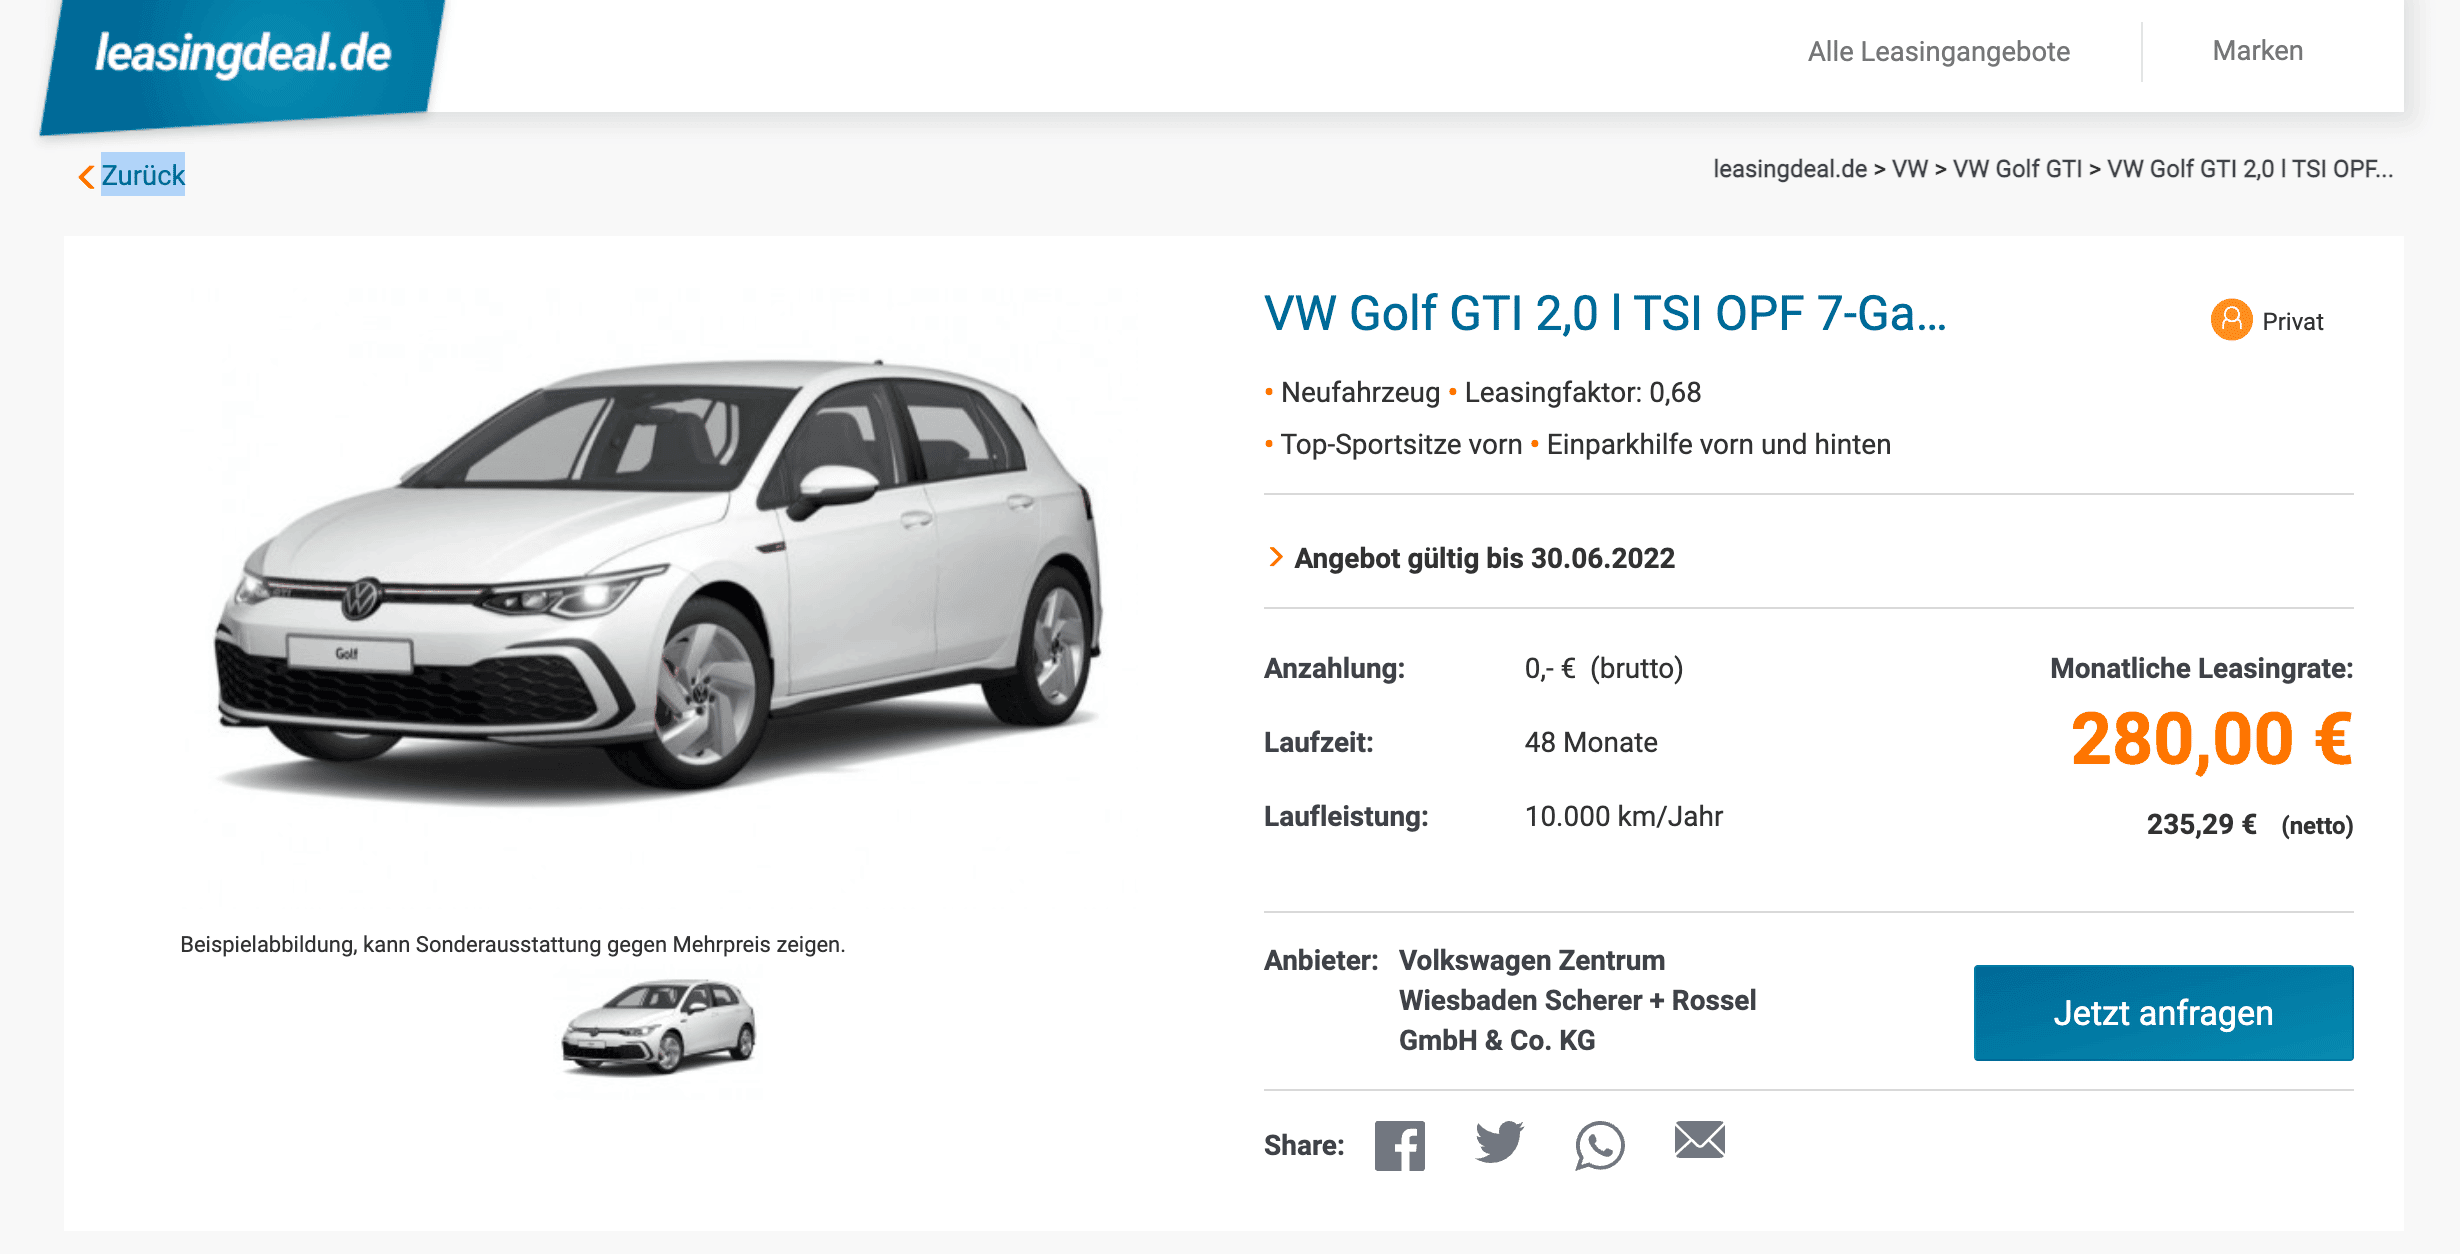Open the VW Golf GTI breadcrumb link
The image size is (2460, 1254).
pyautogui.click(x=2017, y=169)
